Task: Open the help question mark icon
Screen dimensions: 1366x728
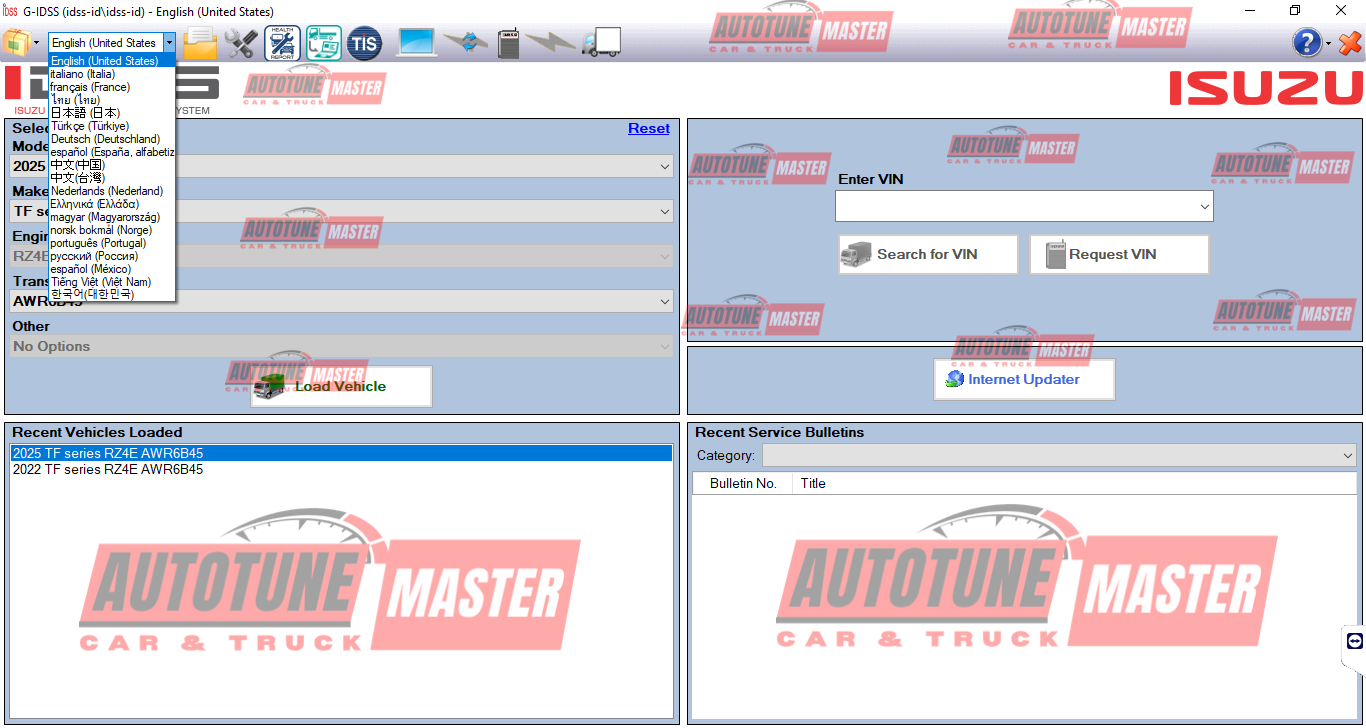Action: (x=1306, y=43)
